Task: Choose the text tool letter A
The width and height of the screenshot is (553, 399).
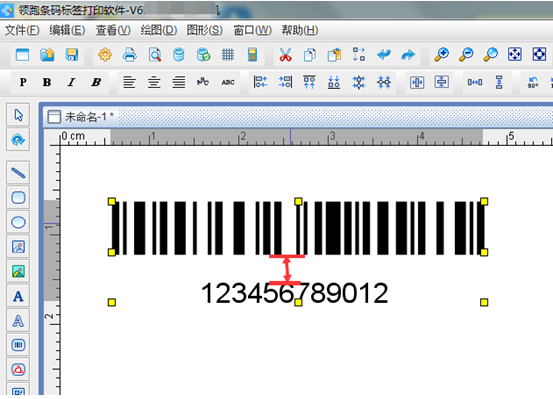Action: [x=18, y=296]
